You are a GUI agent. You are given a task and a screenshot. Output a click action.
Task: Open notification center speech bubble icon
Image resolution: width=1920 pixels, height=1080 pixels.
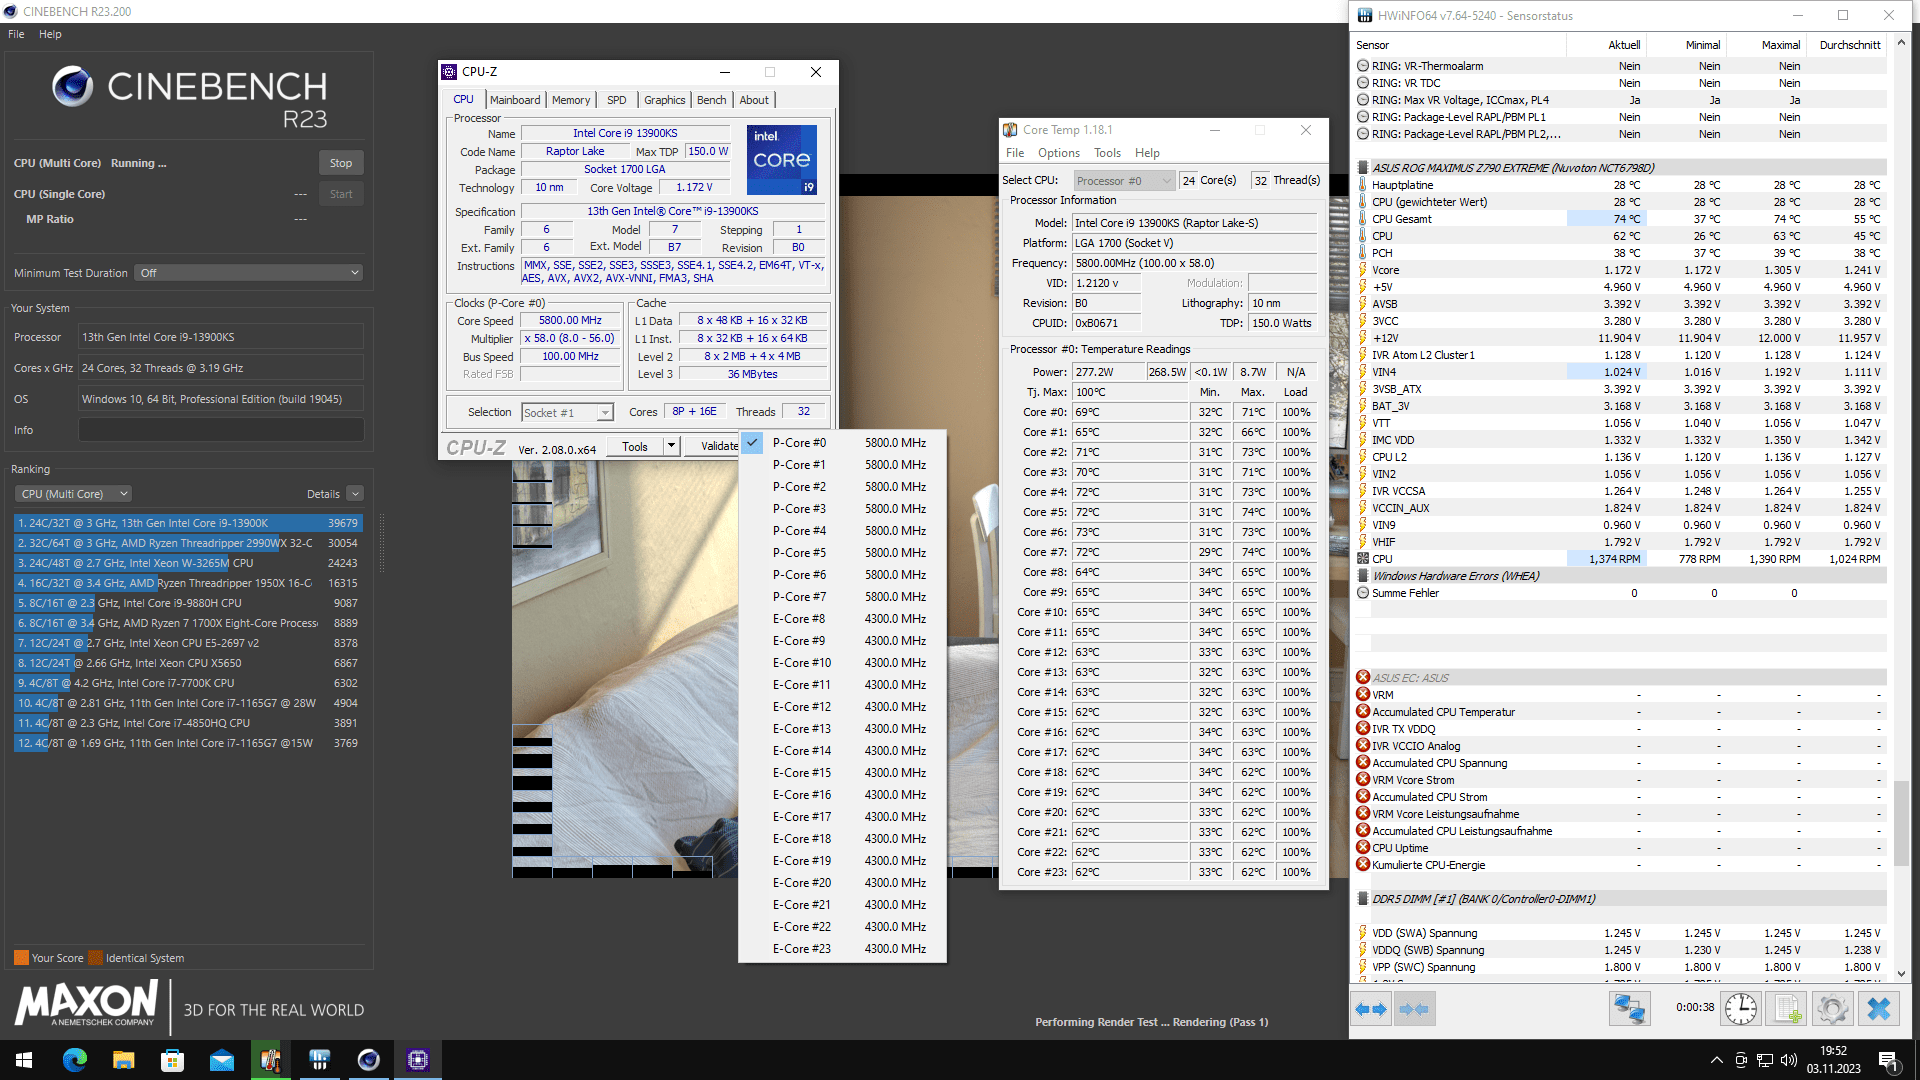pyautogui.click(x=1888, y=1060)
